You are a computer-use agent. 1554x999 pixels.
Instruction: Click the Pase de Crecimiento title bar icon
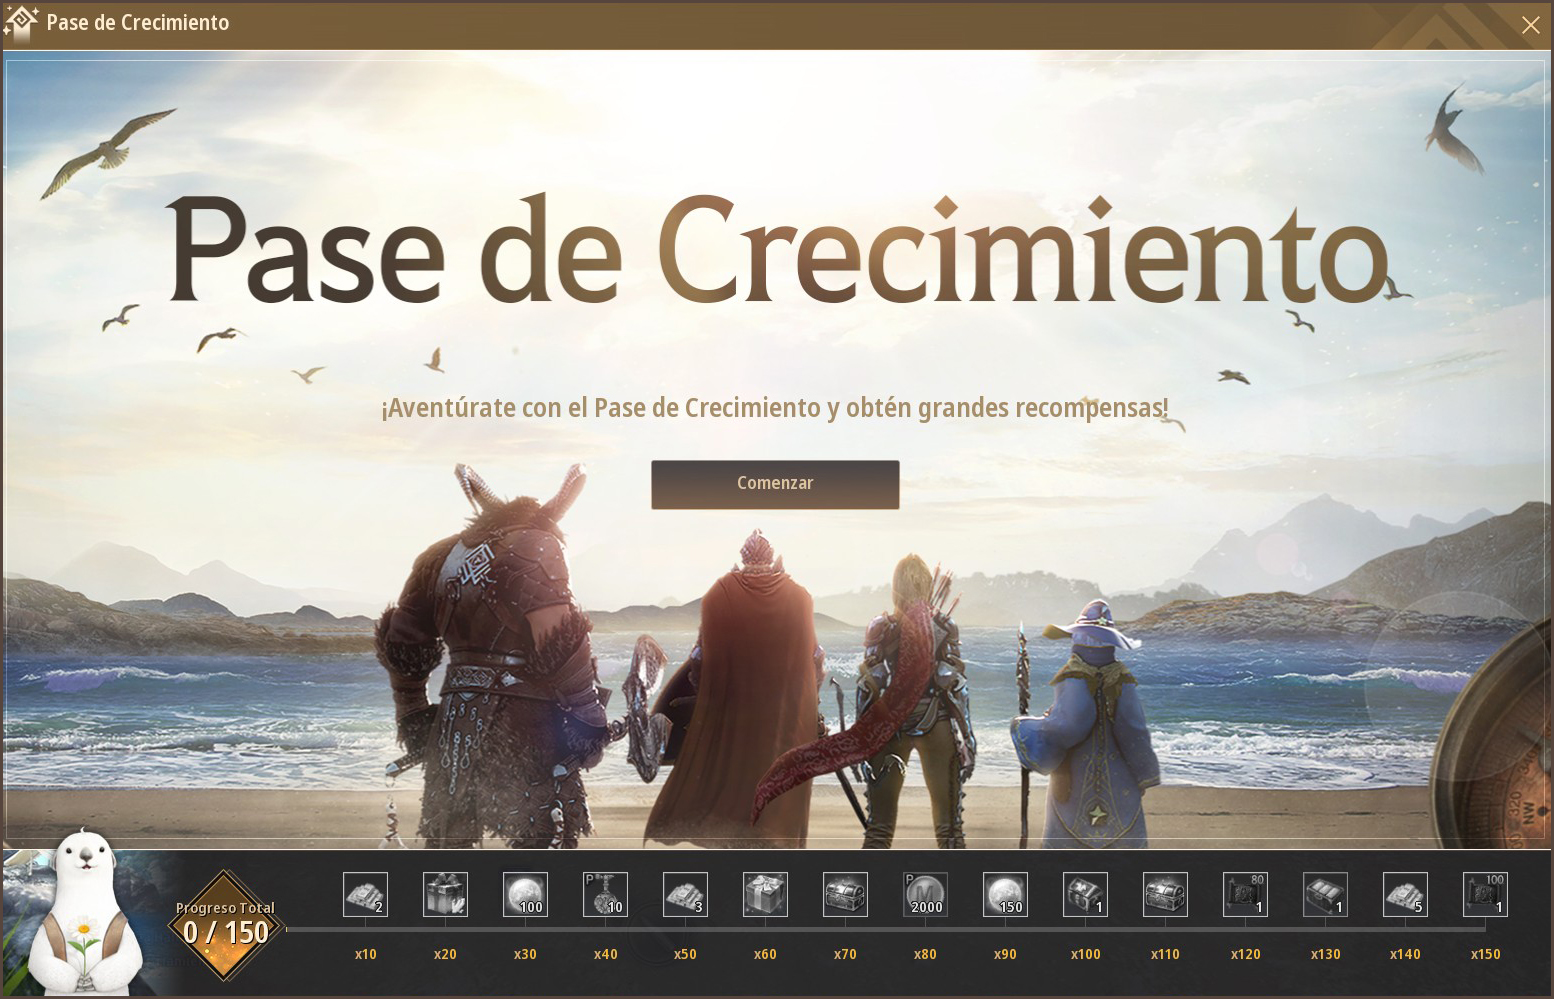click(x=21, y=23)
